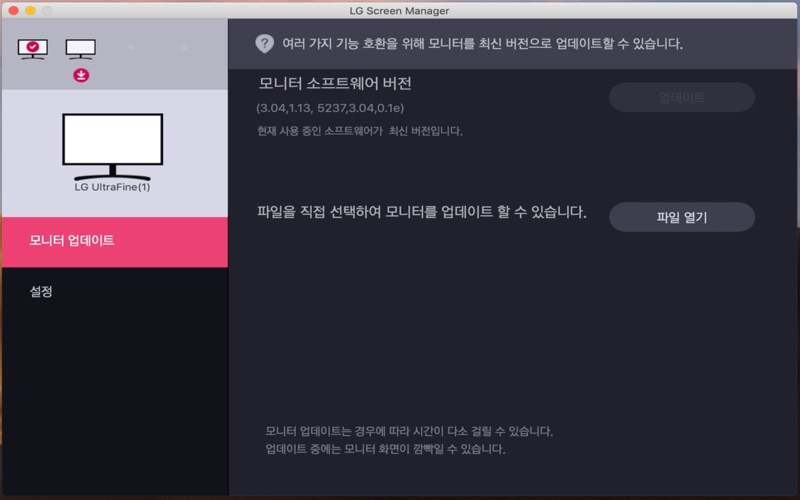The height and width of the screenshot is (500, 800).
Task: Select the second monitor icon in top strip
Action: point(81,49)
